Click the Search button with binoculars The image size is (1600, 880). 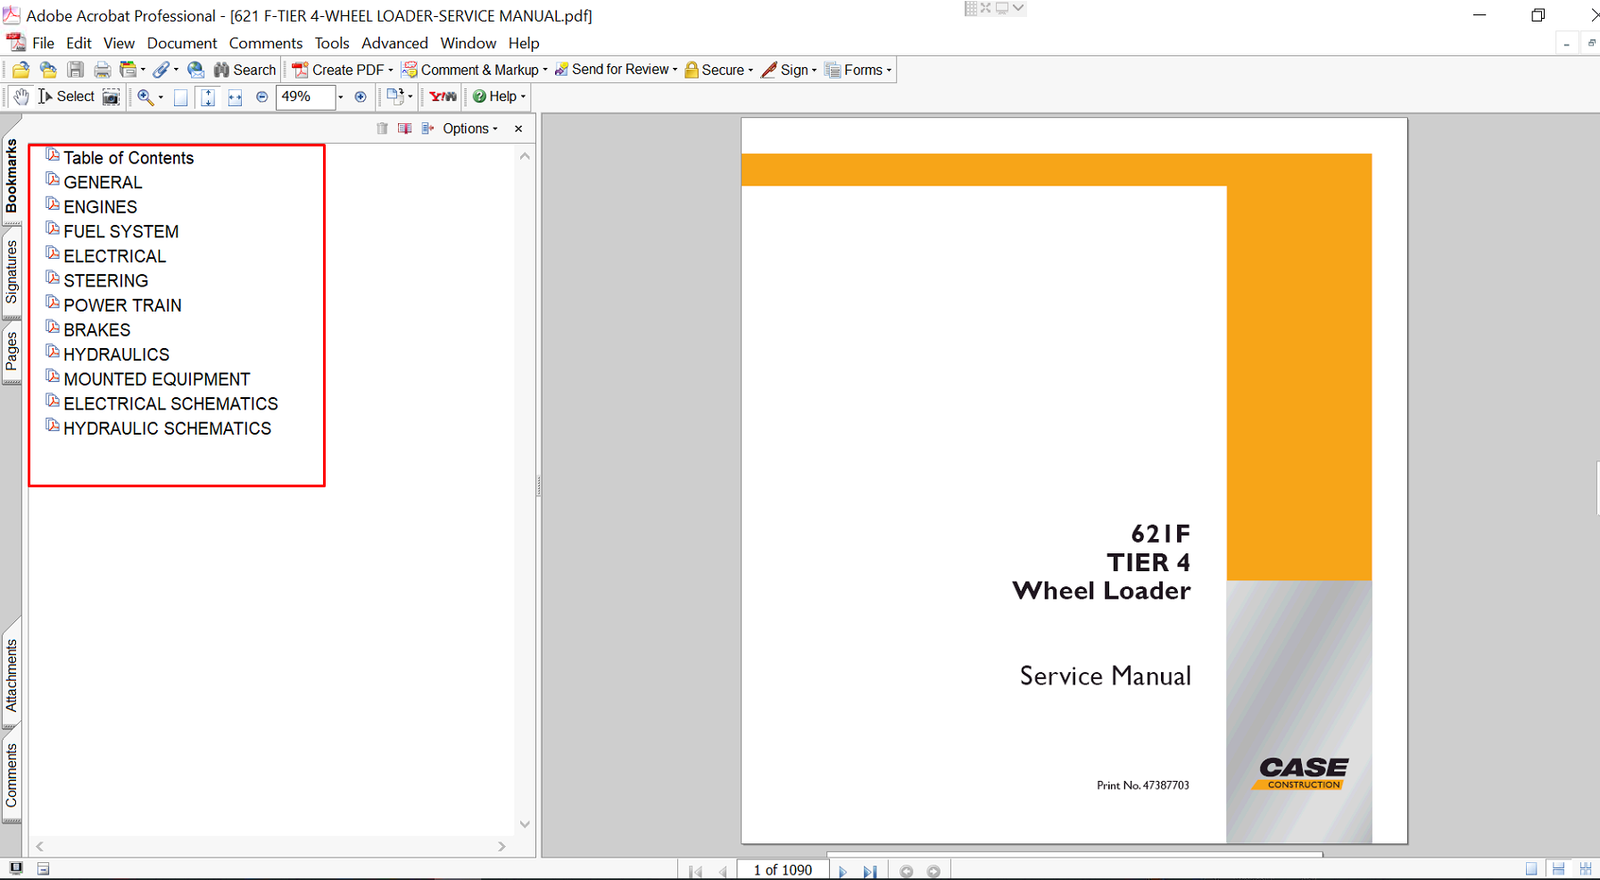point(245,70)
